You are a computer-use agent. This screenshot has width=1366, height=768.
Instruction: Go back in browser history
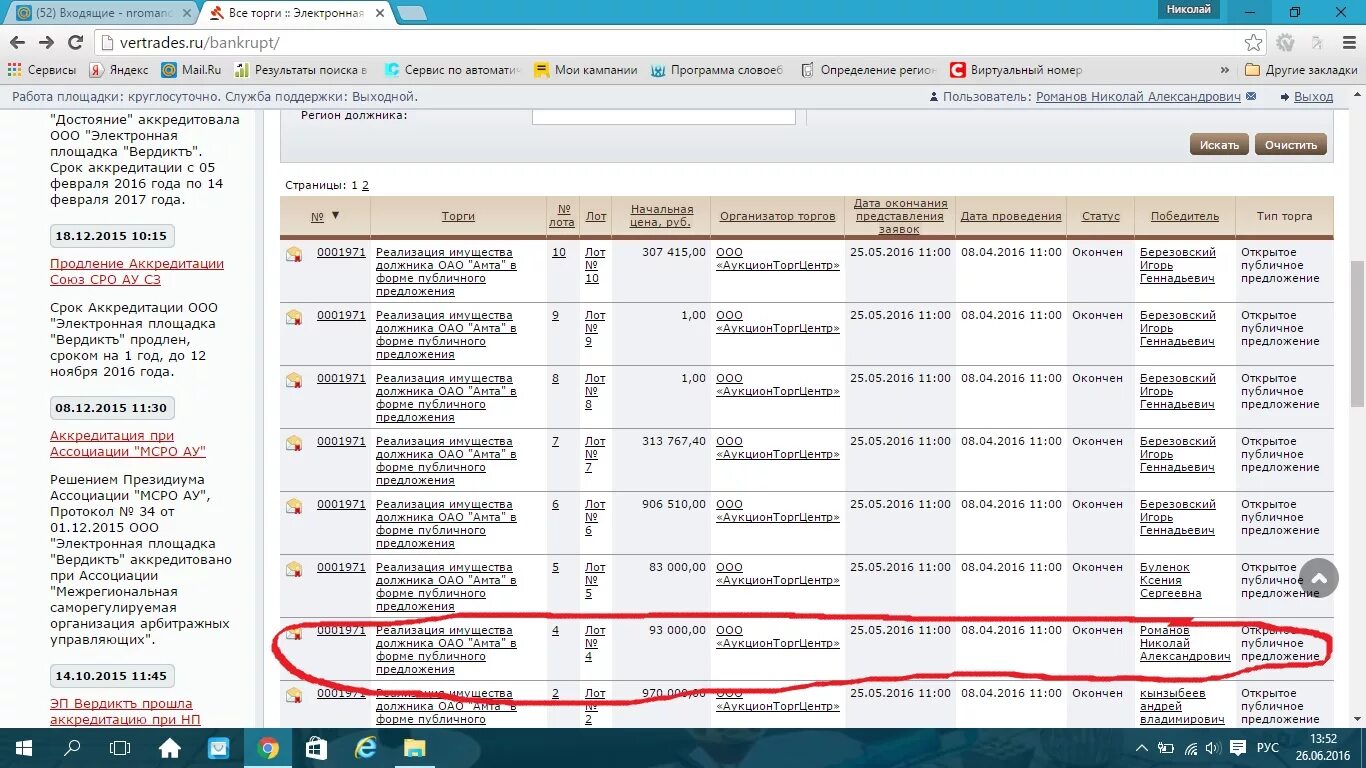click(x=17, y=43)
